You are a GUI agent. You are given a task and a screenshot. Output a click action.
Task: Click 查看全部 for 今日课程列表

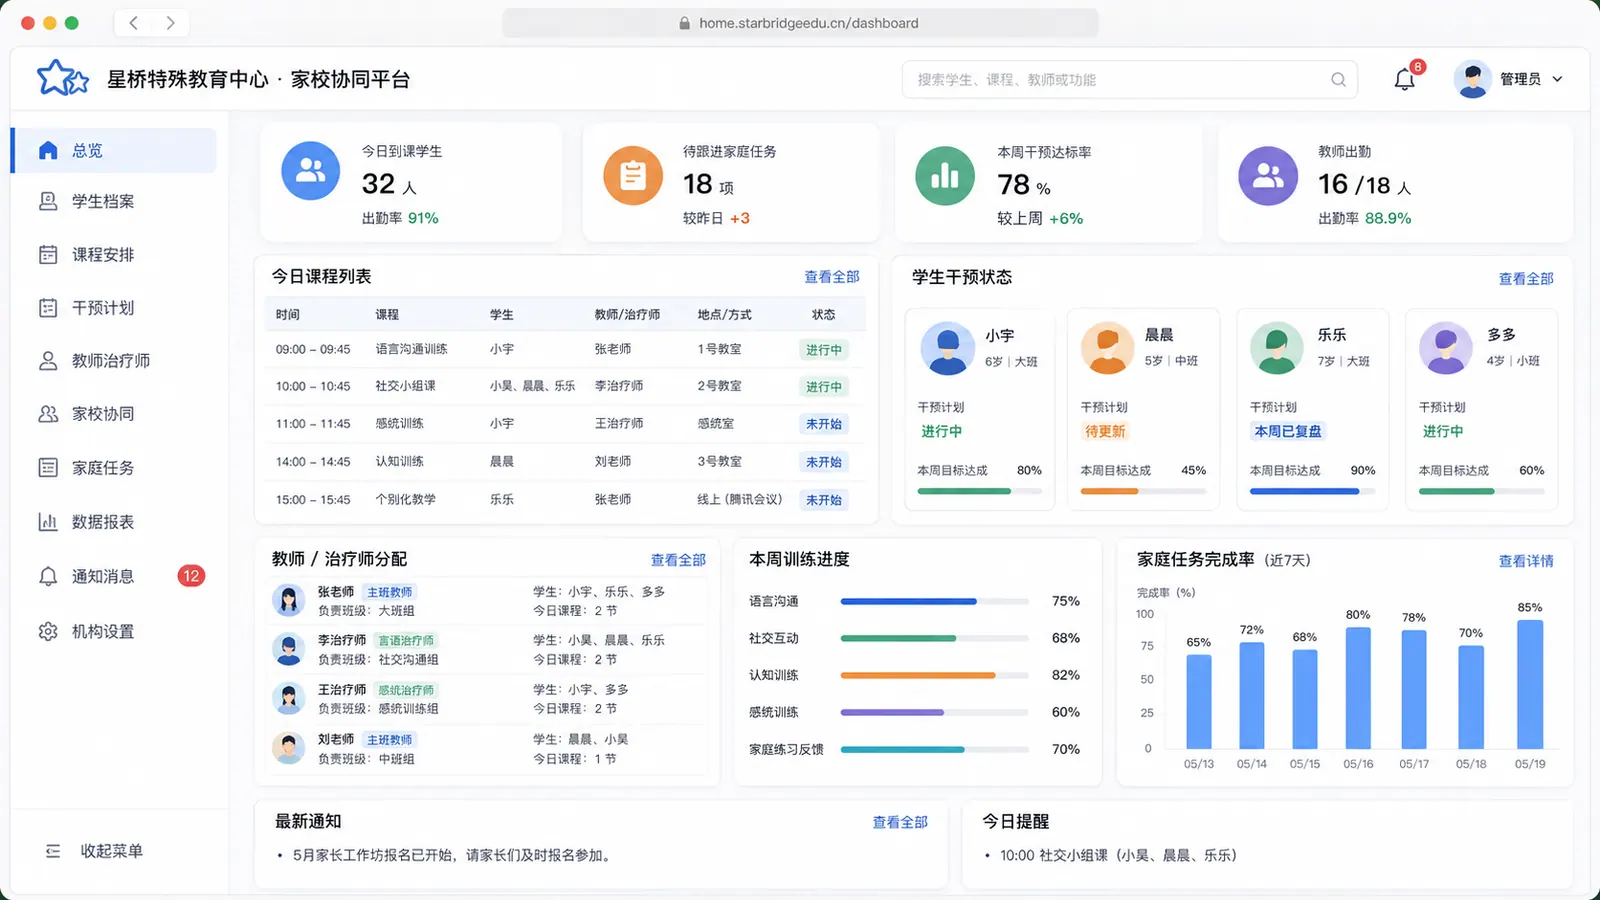(x=832, y=277)
